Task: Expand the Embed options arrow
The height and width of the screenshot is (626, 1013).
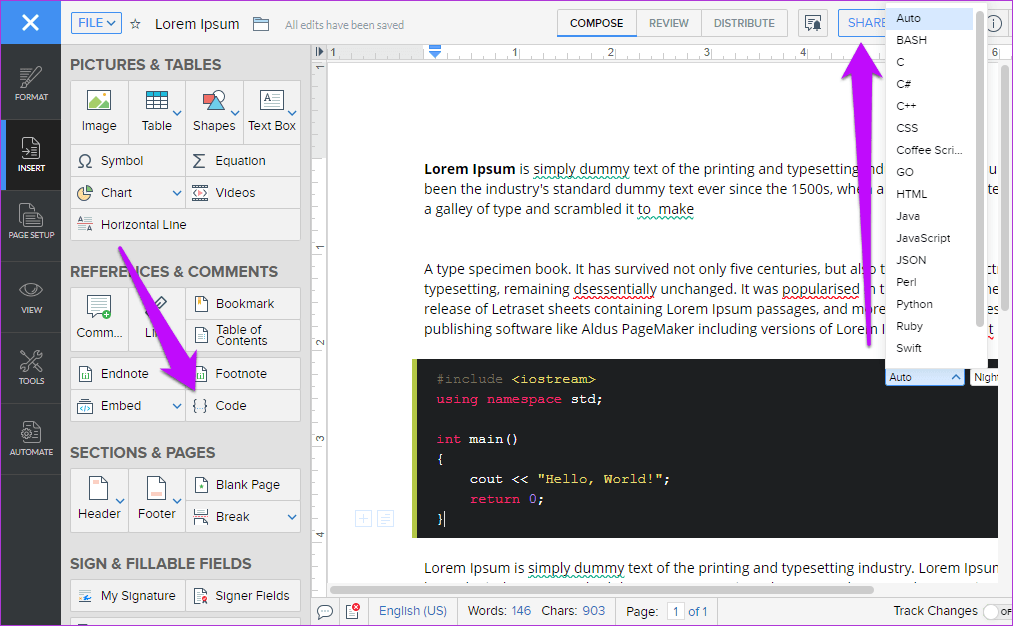Action: 177,406
